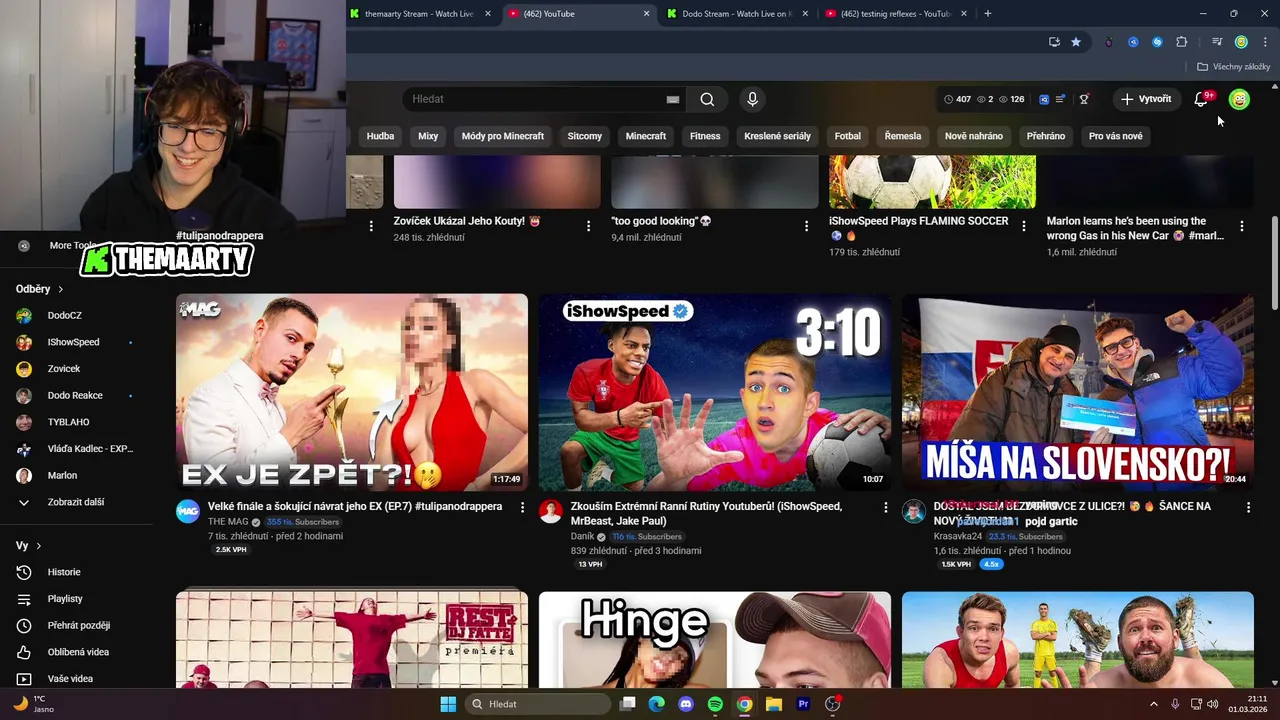This screenshot has height=720, width=1280.
Task: Open Spotify from the taskbar
Action: point(715,704)
